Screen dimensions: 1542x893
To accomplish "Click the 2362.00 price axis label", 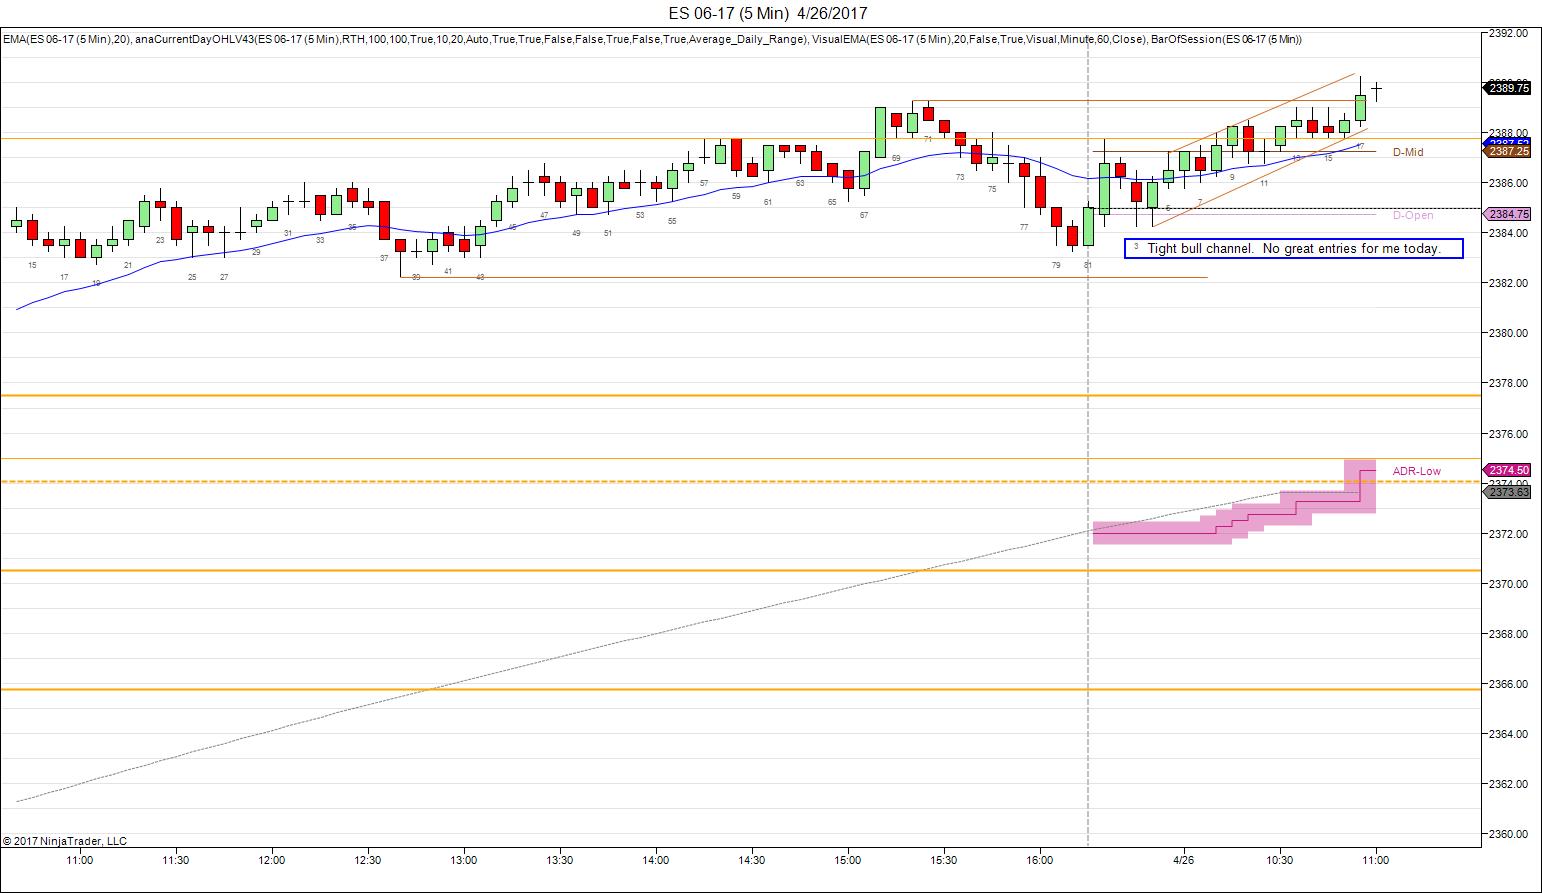I will pos(1508,784).
